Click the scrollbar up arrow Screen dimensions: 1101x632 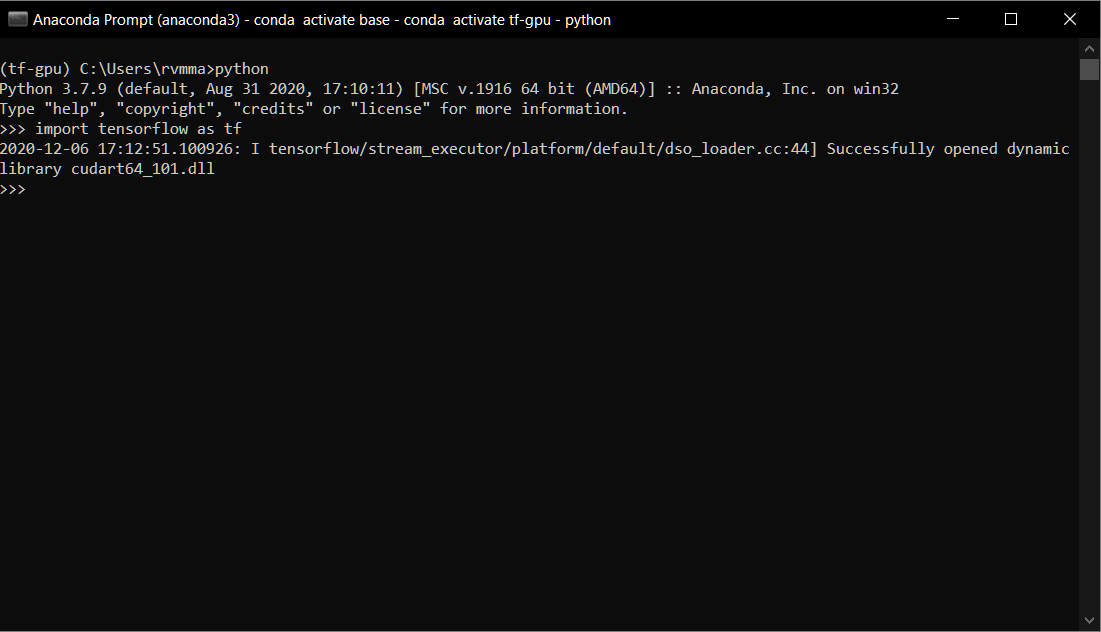1089,47
